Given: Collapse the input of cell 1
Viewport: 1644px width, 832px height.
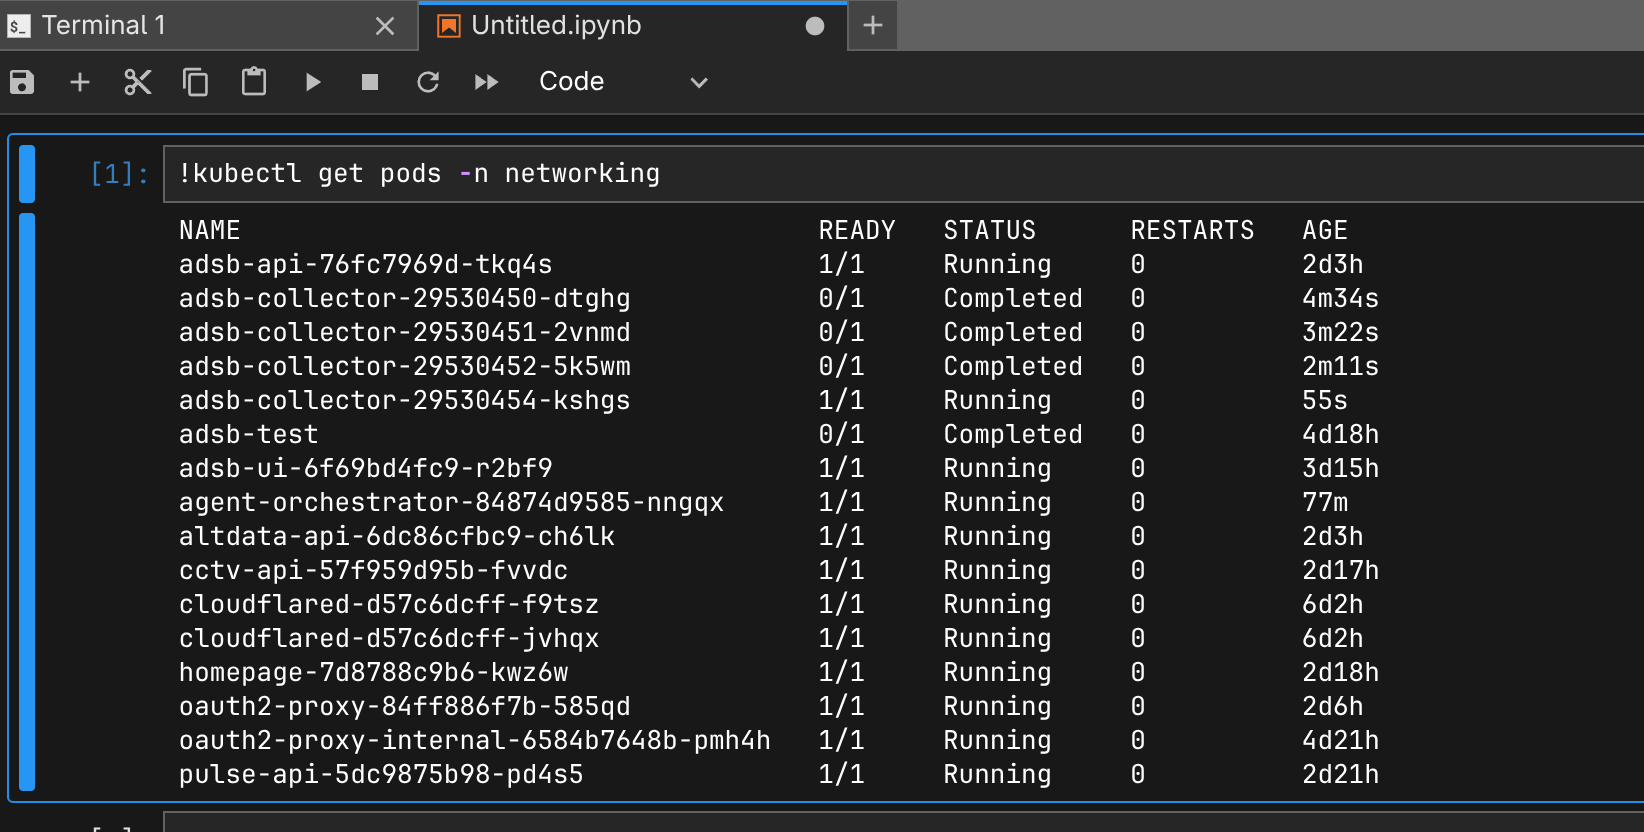Looking at the screenshot, I should coord(27,174).
